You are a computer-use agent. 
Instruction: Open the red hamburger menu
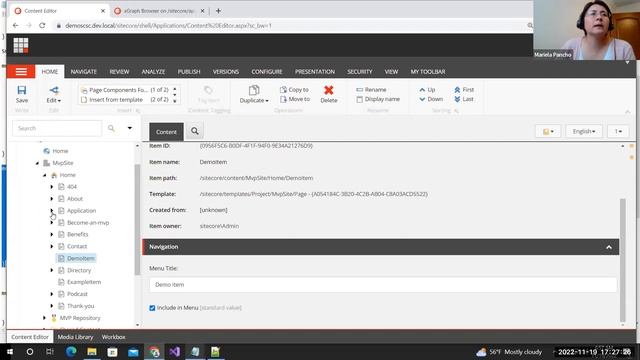pyautogui.click(x=21, y=72)
